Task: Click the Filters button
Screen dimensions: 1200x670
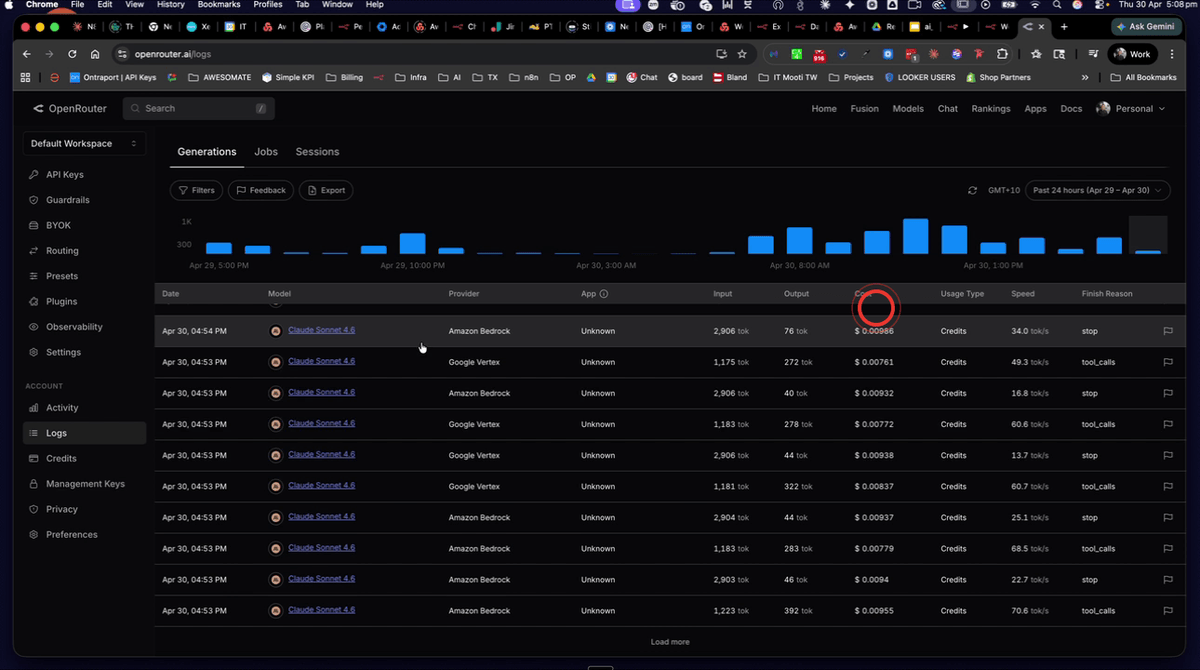Action: 196,190
